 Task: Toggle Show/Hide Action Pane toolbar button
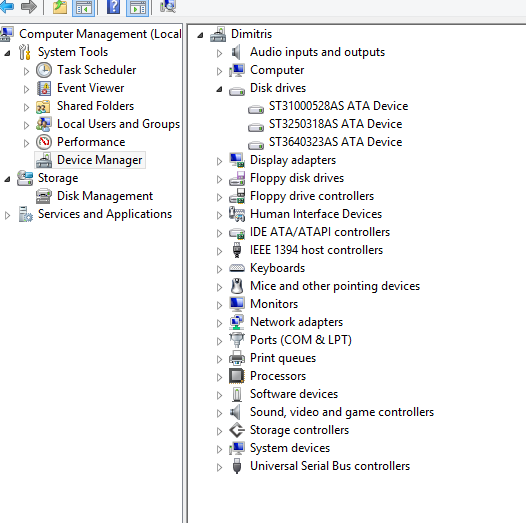tap(137, 7)
